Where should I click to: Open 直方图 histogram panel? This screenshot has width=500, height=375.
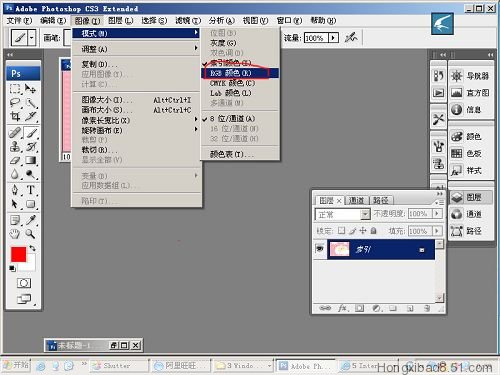(470, 92)
